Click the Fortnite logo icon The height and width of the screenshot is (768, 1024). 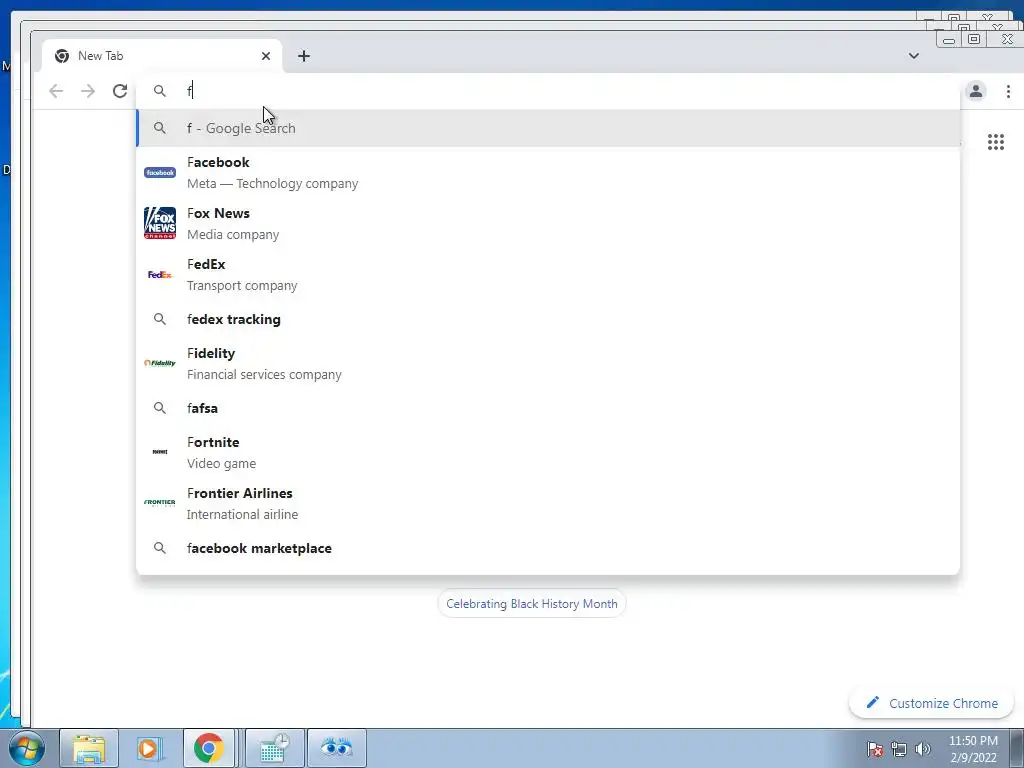(160, 452)
